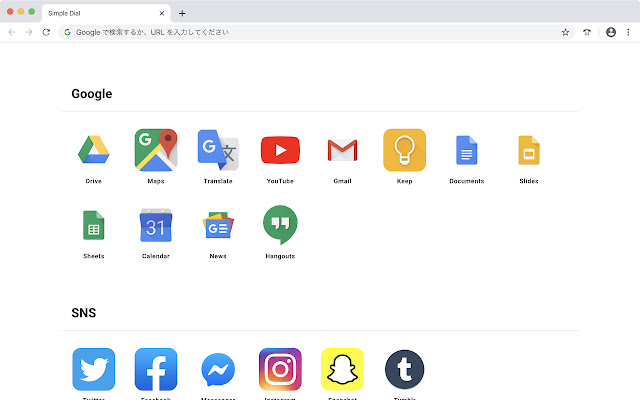
Task: Click the "Gmail" label text
Action: [x=342, y=181]
